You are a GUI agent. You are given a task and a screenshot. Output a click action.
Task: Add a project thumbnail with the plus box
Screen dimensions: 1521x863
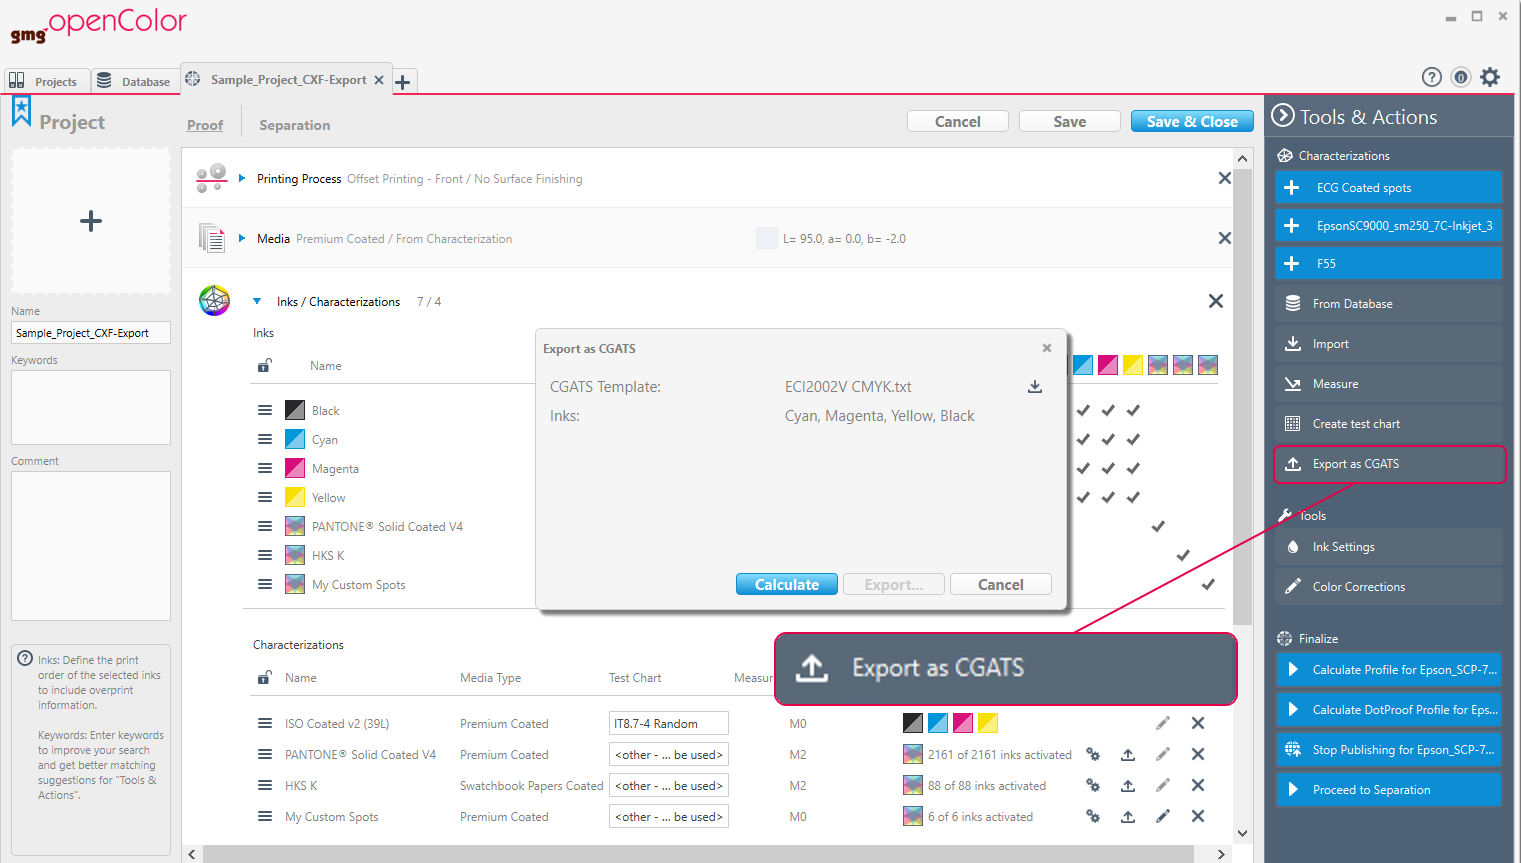click(x=91, y=221)
